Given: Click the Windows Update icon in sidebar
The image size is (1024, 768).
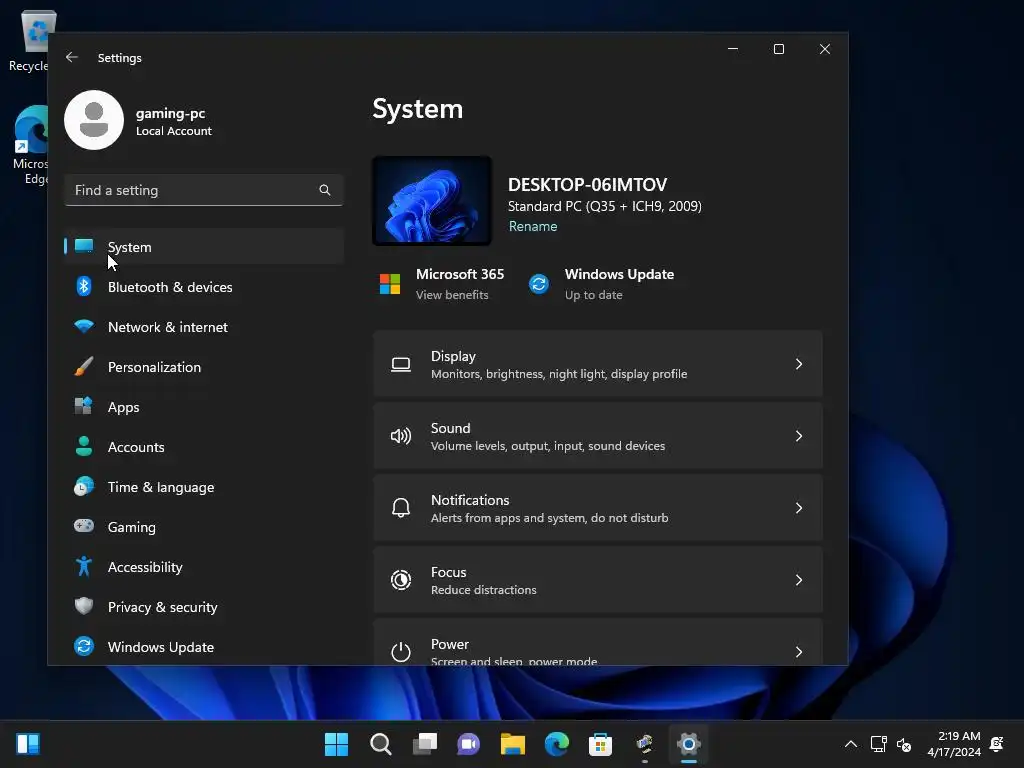Looking at the screenshot, I should (84, 646).
